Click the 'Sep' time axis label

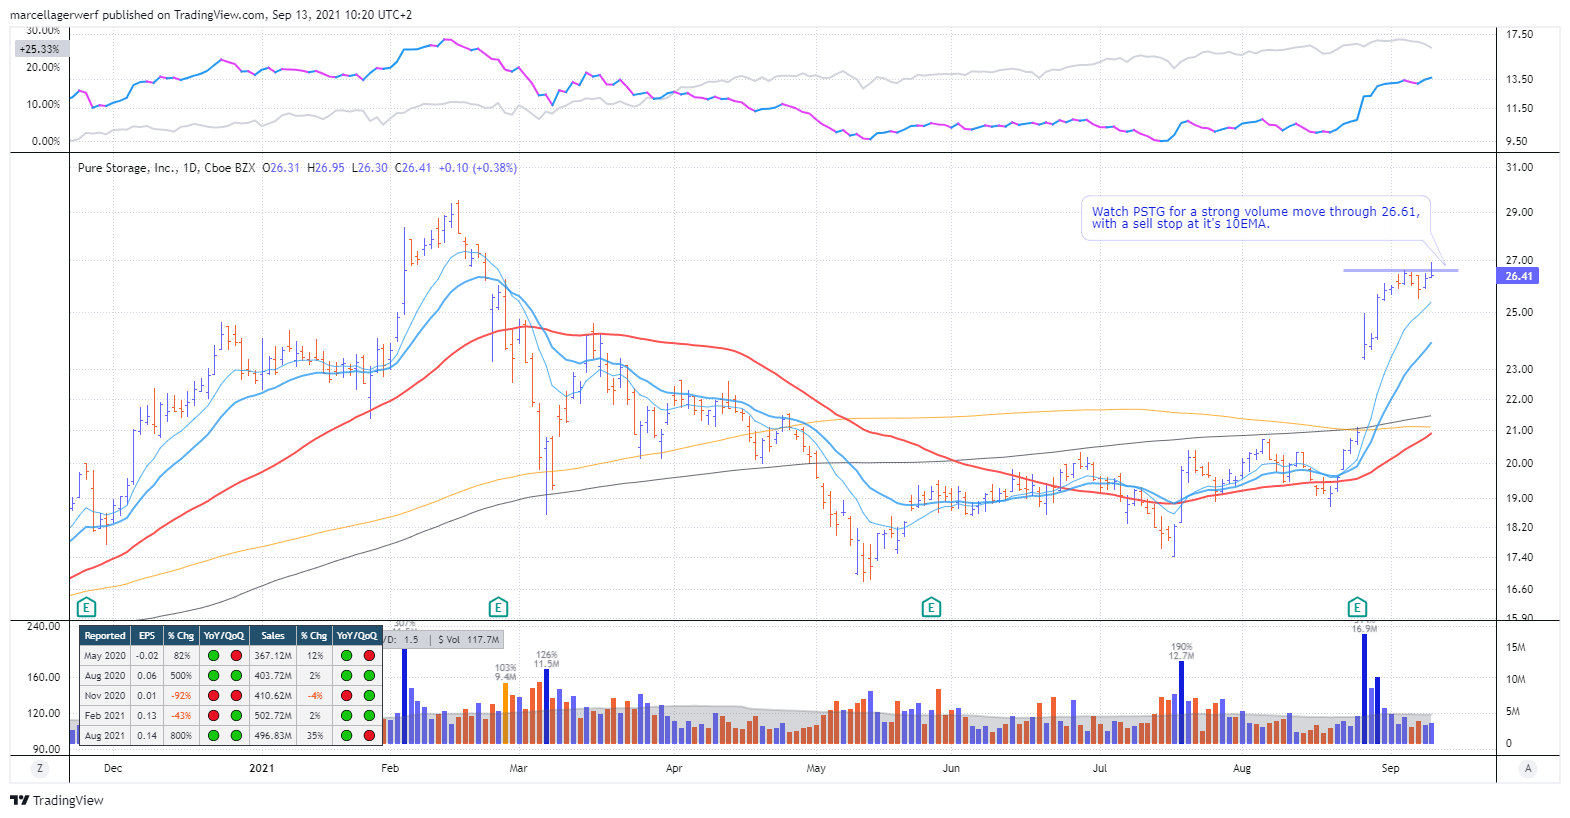tap(1390, 768)
